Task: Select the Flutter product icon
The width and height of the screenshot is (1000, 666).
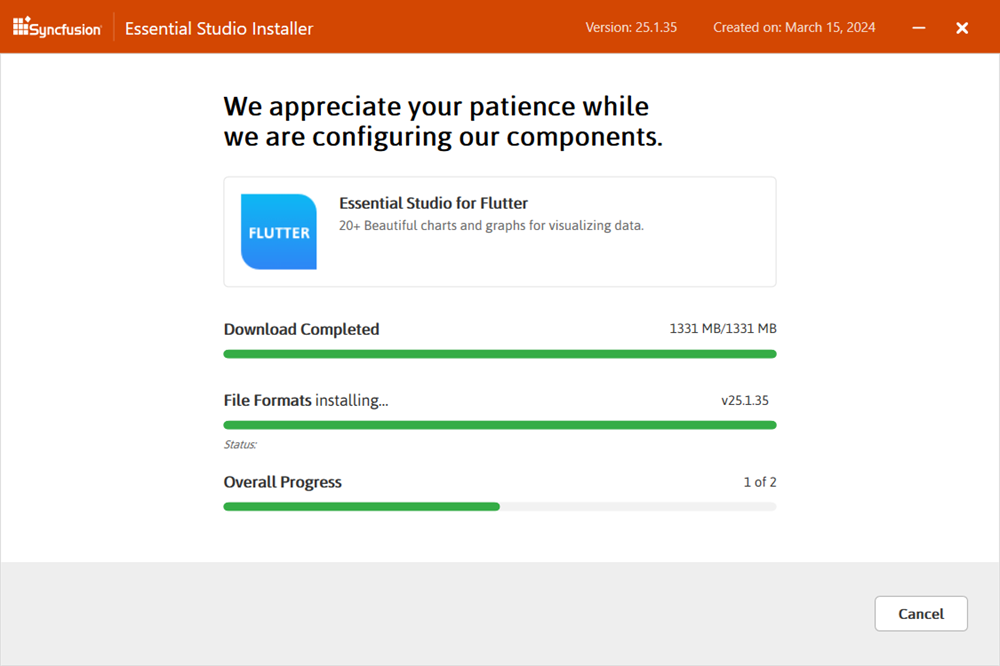Action: (278, 231)
